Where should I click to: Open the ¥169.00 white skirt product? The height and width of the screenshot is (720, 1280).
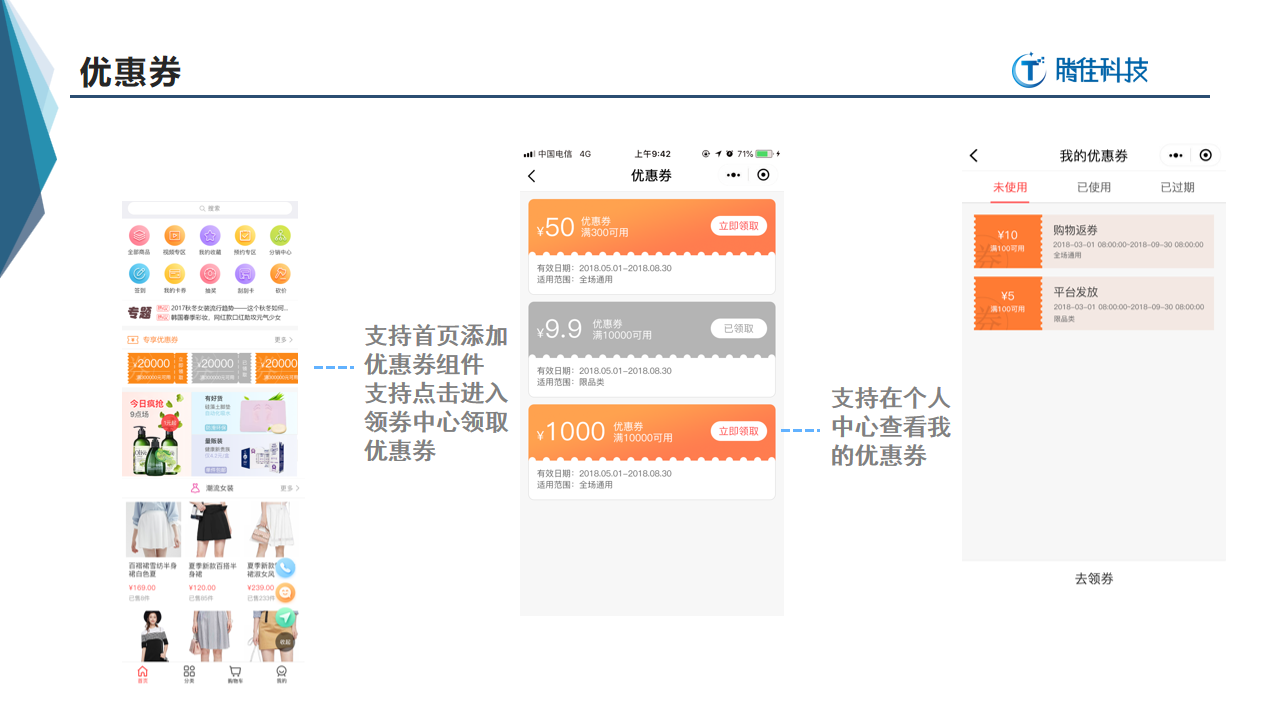click(154, 551)
